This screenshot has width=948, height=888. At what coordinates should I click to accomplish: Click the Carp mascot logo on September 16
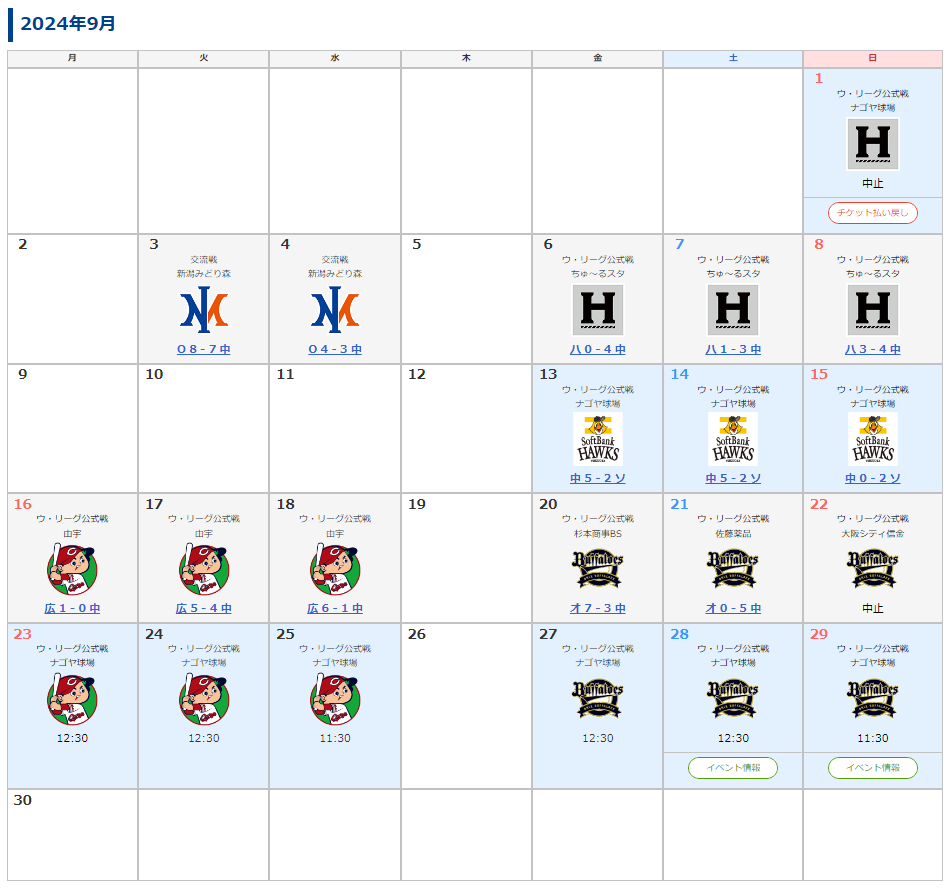72,569
